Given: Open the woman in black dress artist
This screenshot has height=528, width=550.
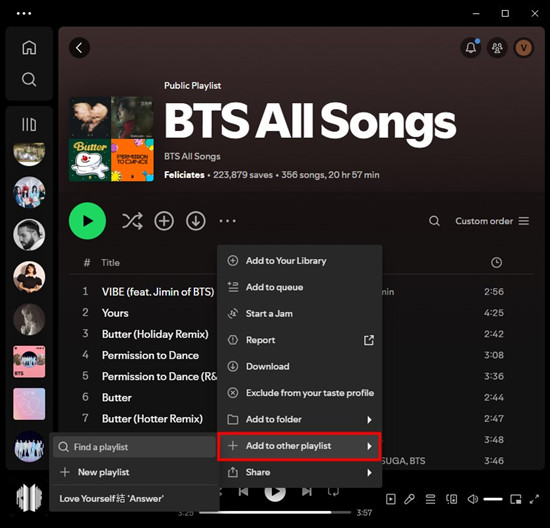Looking at the screenshot, I should point(29,277).
